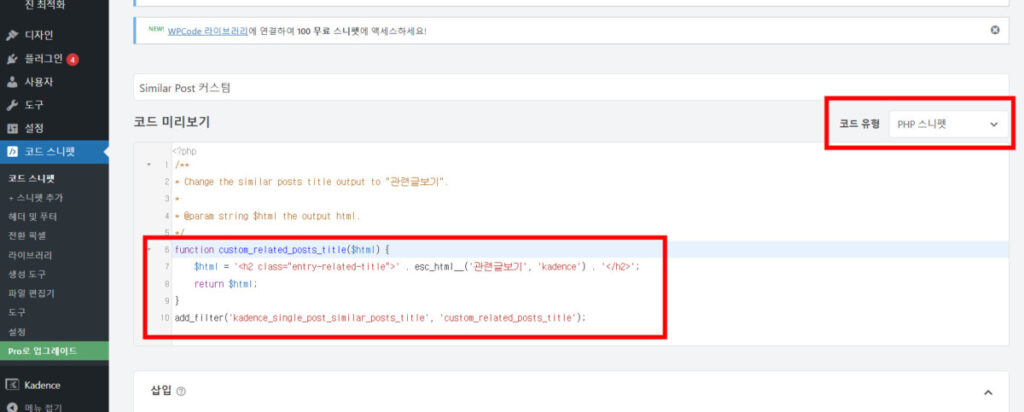Screen dimensions: 1024x412
Task: Fold the function block at line 6
Action: coord(149,249)
